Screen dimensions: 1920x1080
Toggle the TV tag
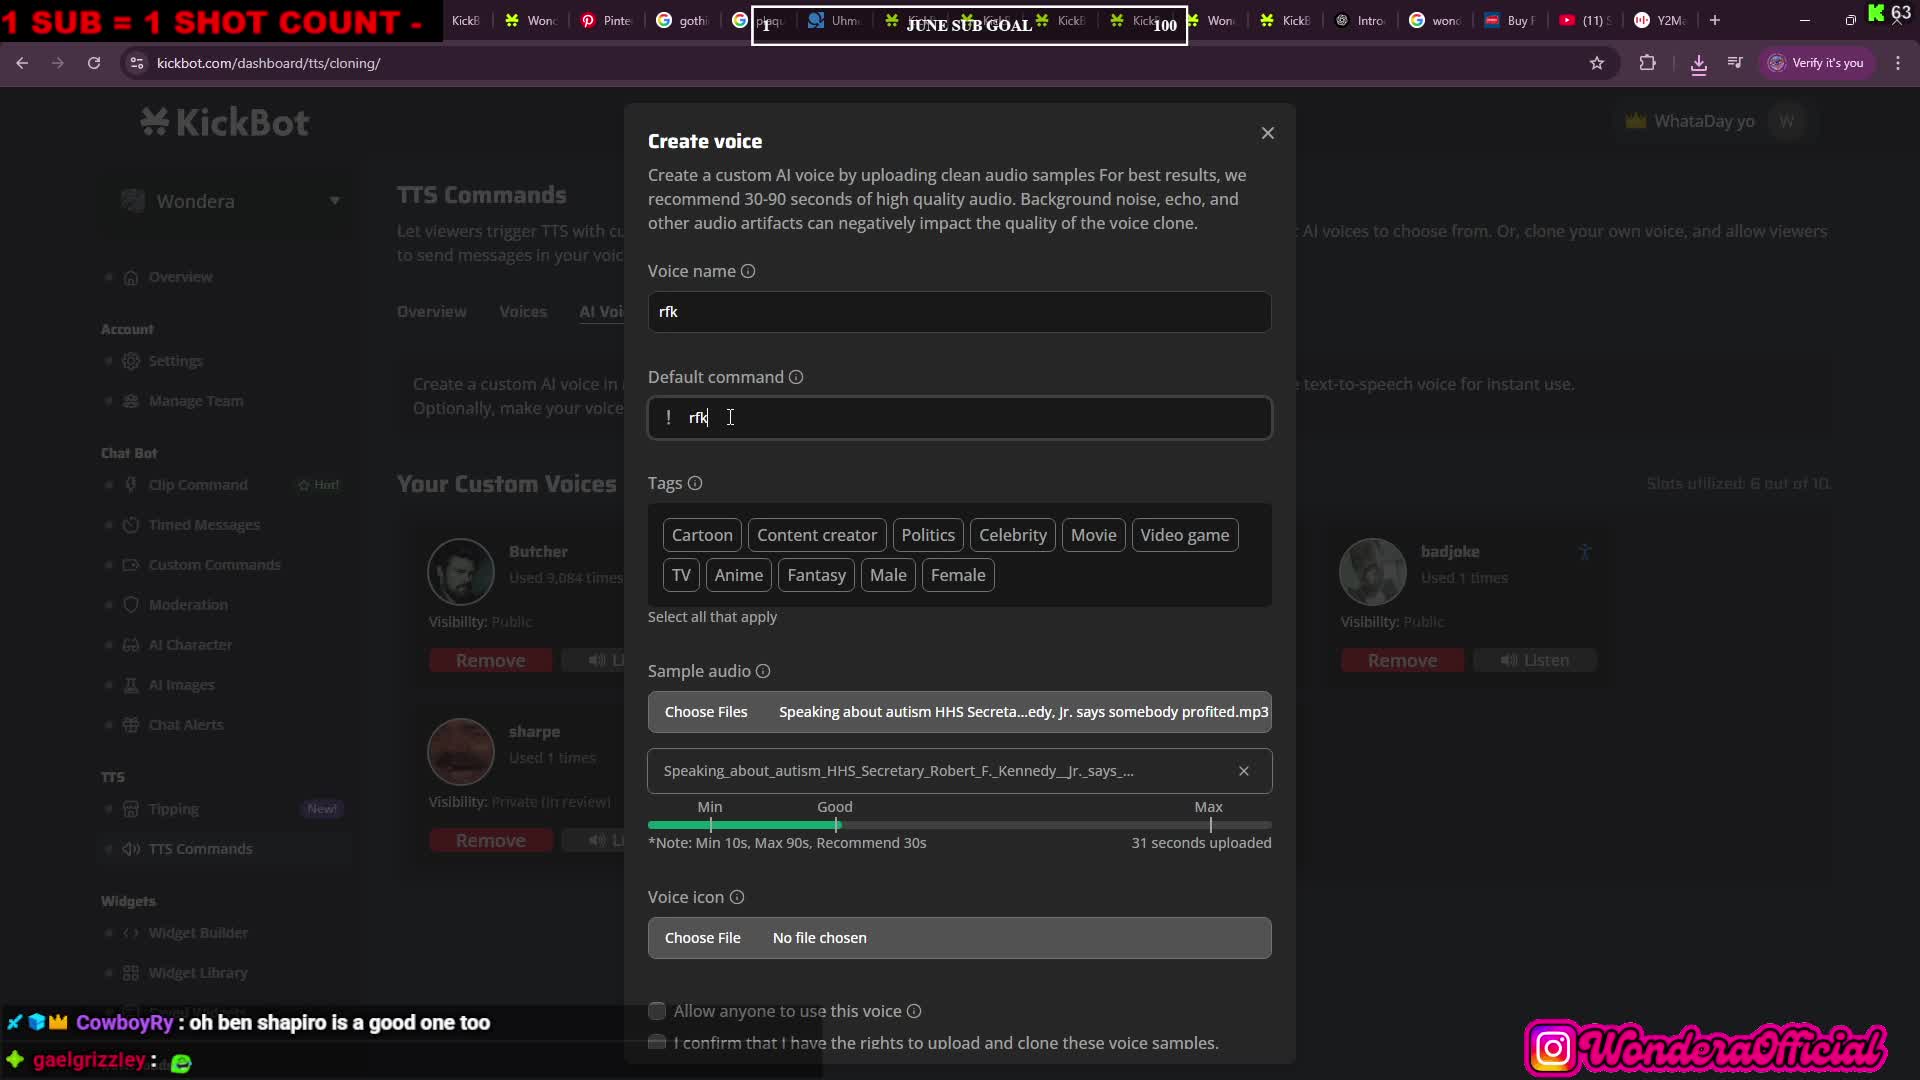tap(681, 575)
